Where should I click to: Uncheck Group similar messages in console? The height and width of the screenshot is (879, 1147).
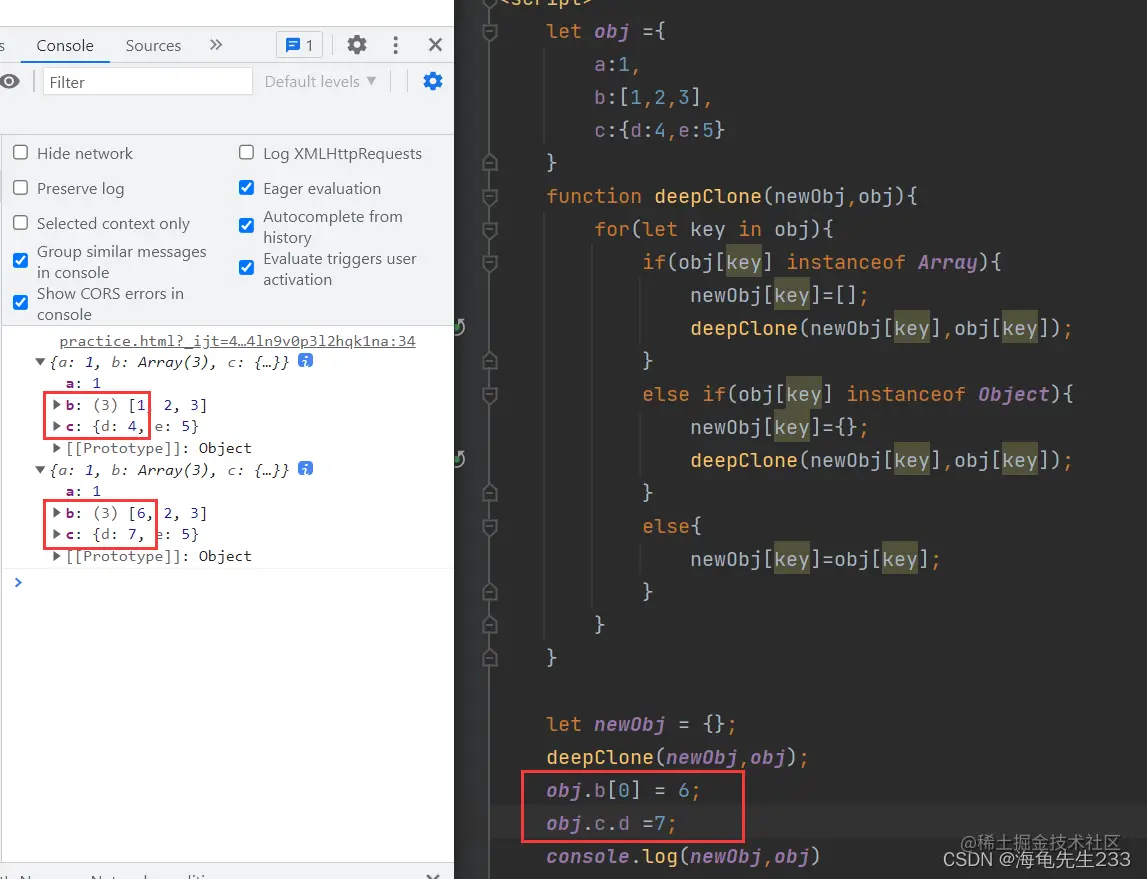[x=20, y=260]
